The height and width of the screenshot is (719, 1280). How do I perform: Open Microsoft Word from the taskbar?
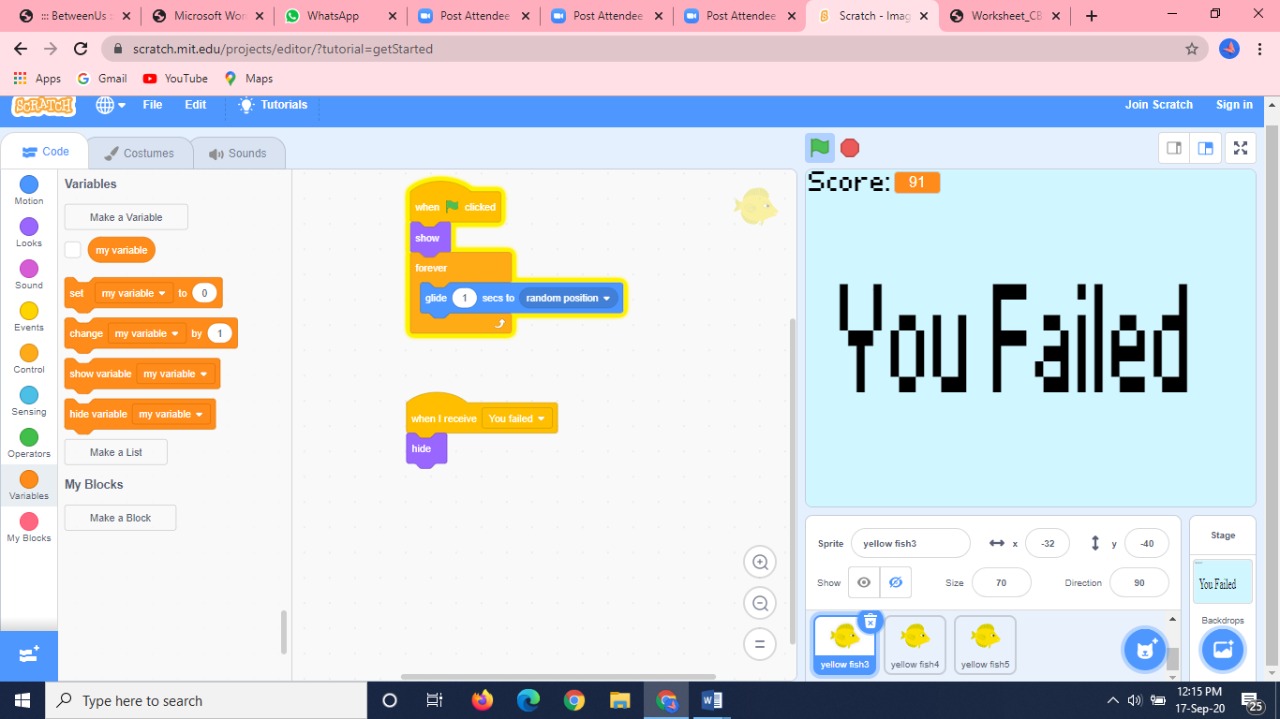[x=712, y=700]
